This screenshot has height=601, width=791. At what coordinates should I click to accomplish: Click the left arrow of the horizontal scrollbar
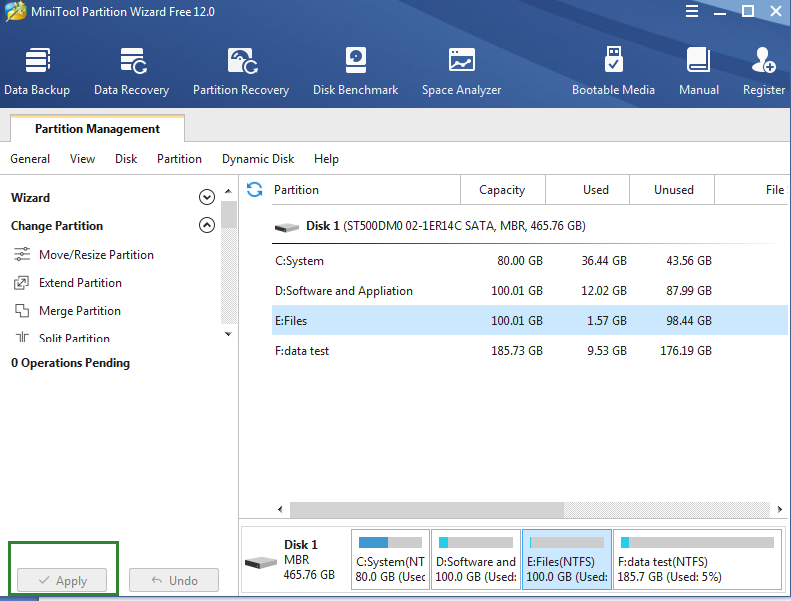tap(280, 509)
